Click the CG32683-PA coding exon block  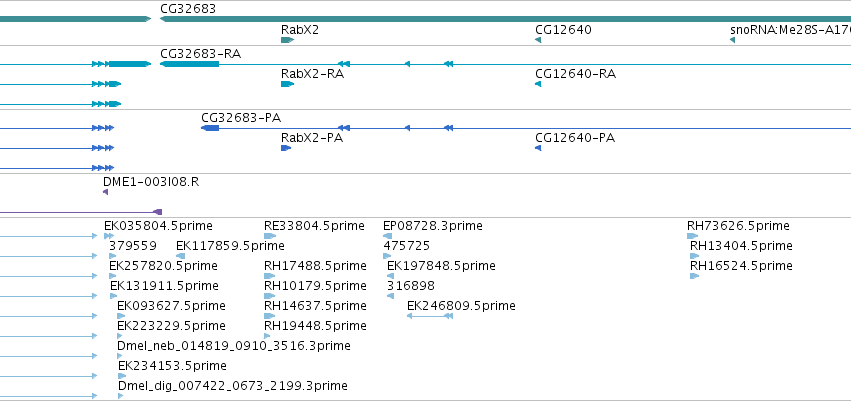click(210, 128)
